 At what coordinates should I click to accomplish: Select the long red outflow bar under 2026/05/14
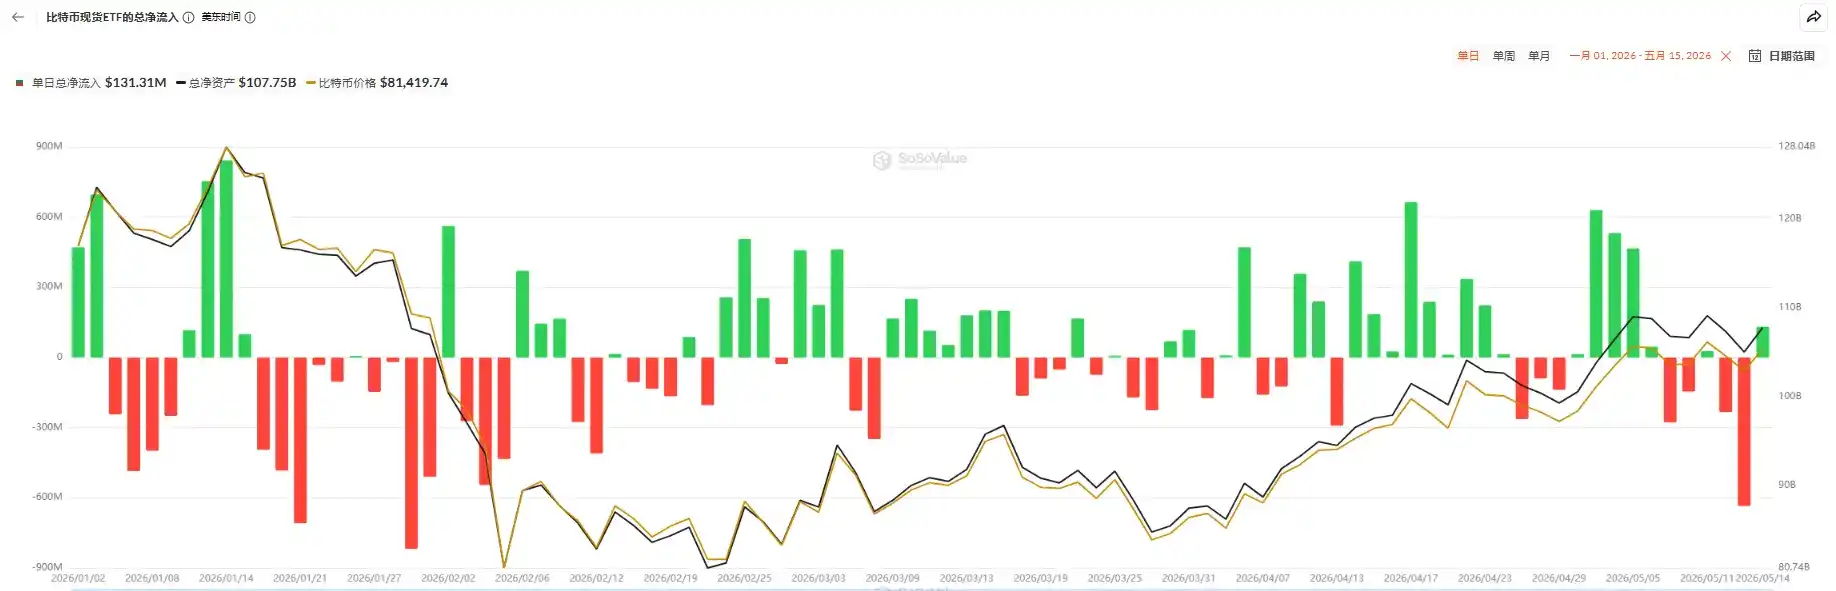[1744, 431]
